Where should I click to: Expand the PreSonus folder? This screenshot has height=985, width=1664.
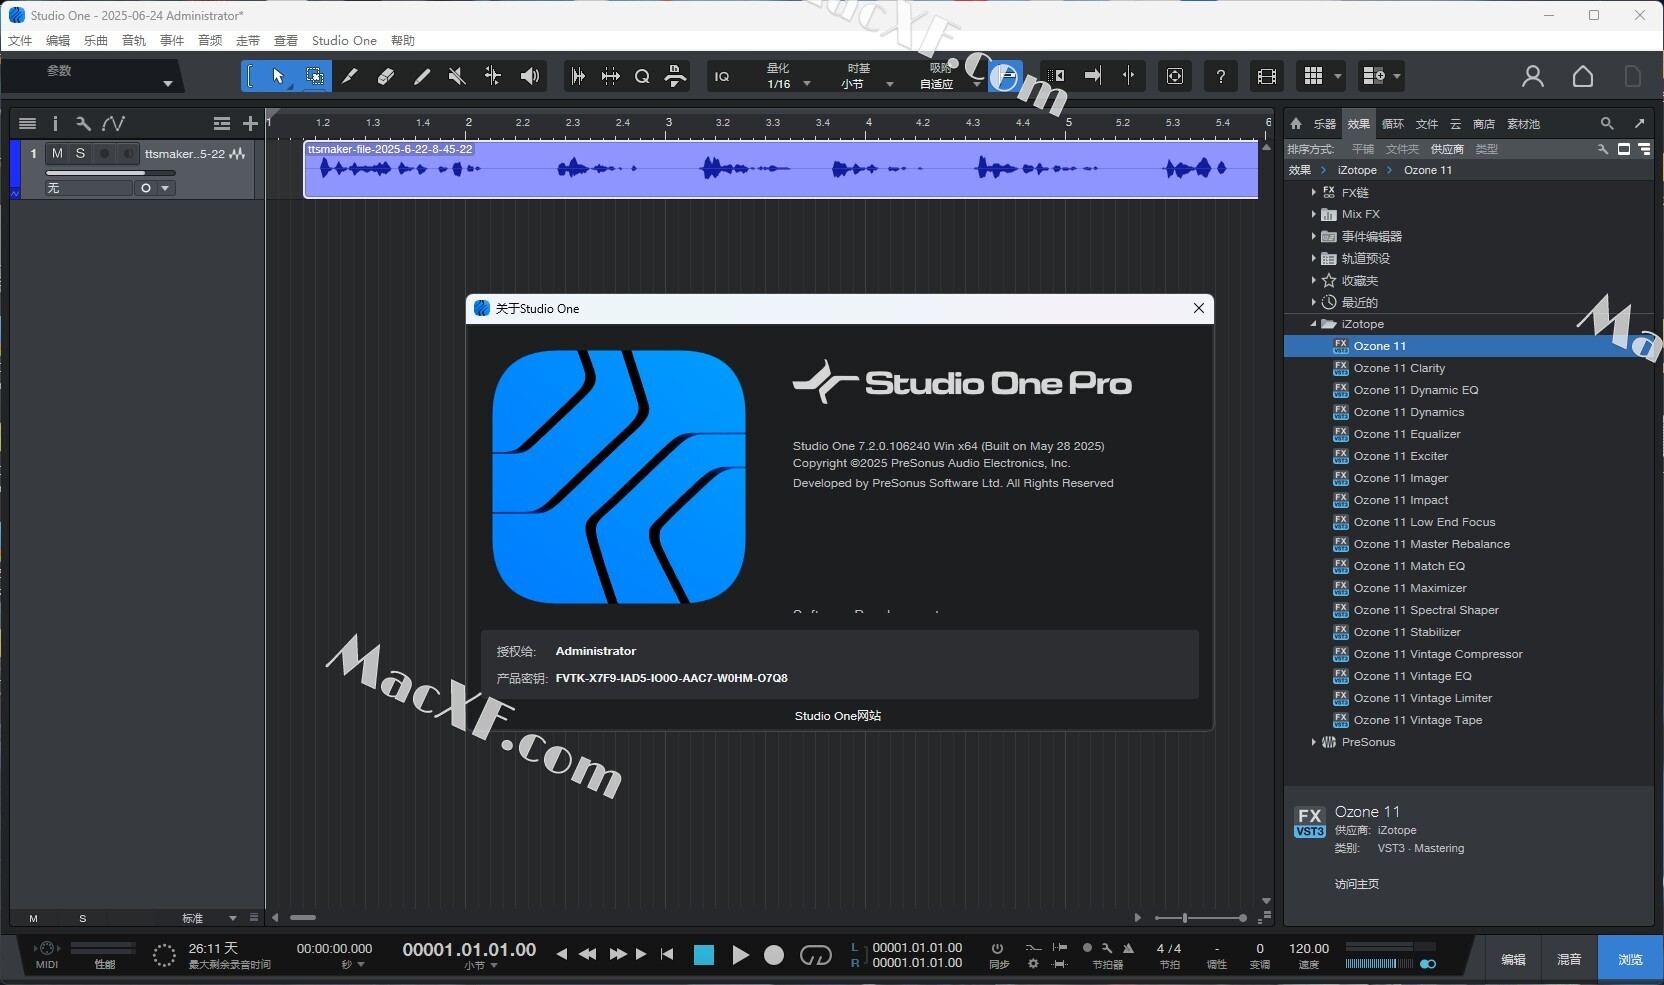1313,742
